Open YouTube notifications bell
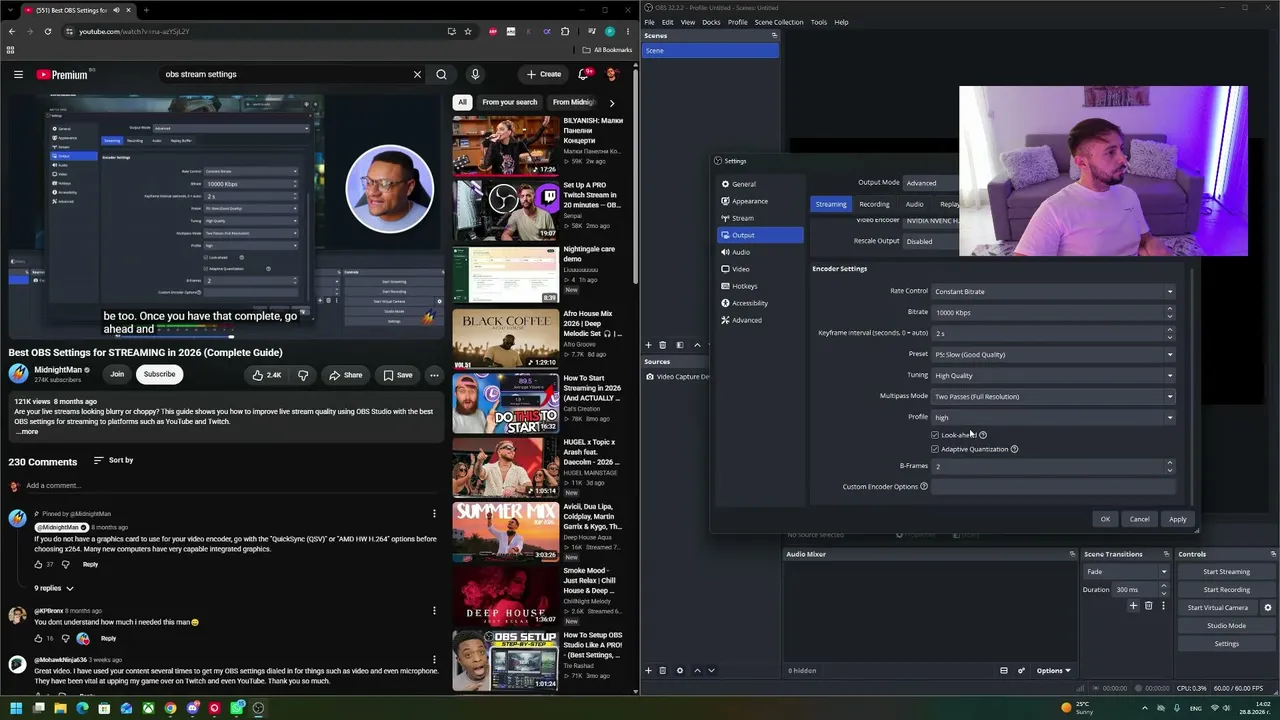The height and width of the screenshot is (720, 1280). click(583, 74)
